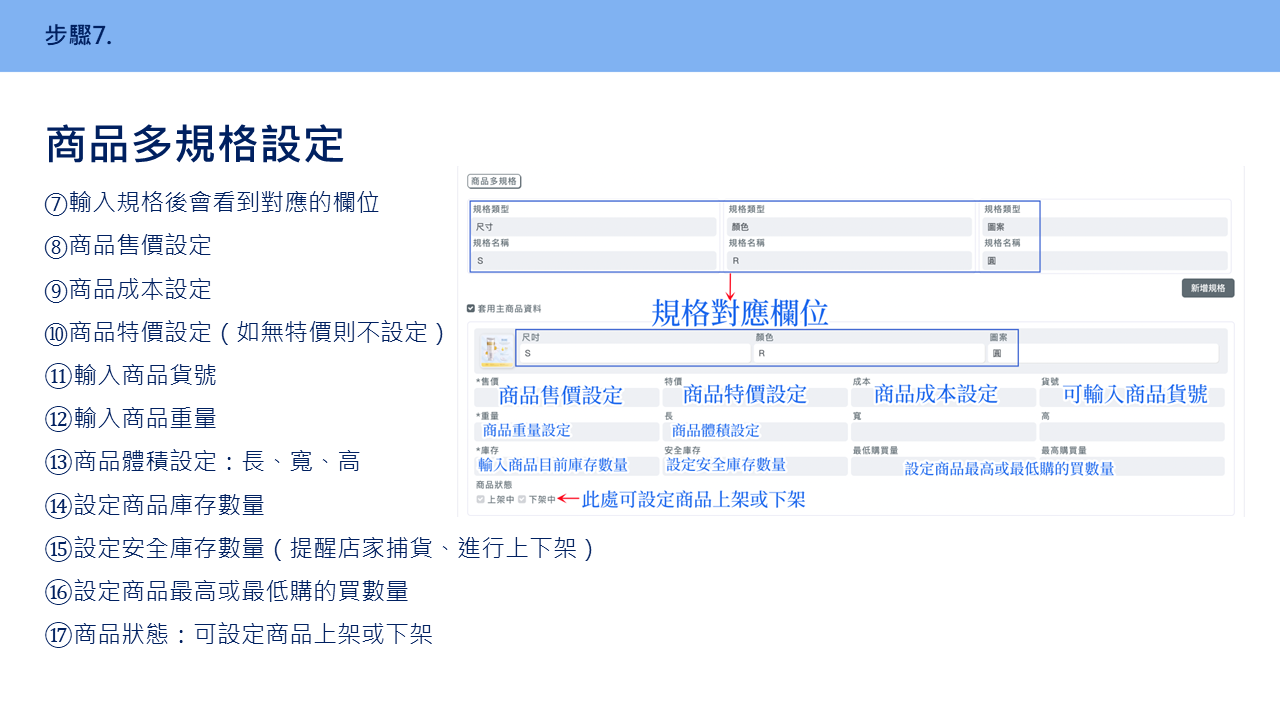Click the 新增規格 button
The height and width of the screenshot is (720, 1280).
[x=1208, y=288]
